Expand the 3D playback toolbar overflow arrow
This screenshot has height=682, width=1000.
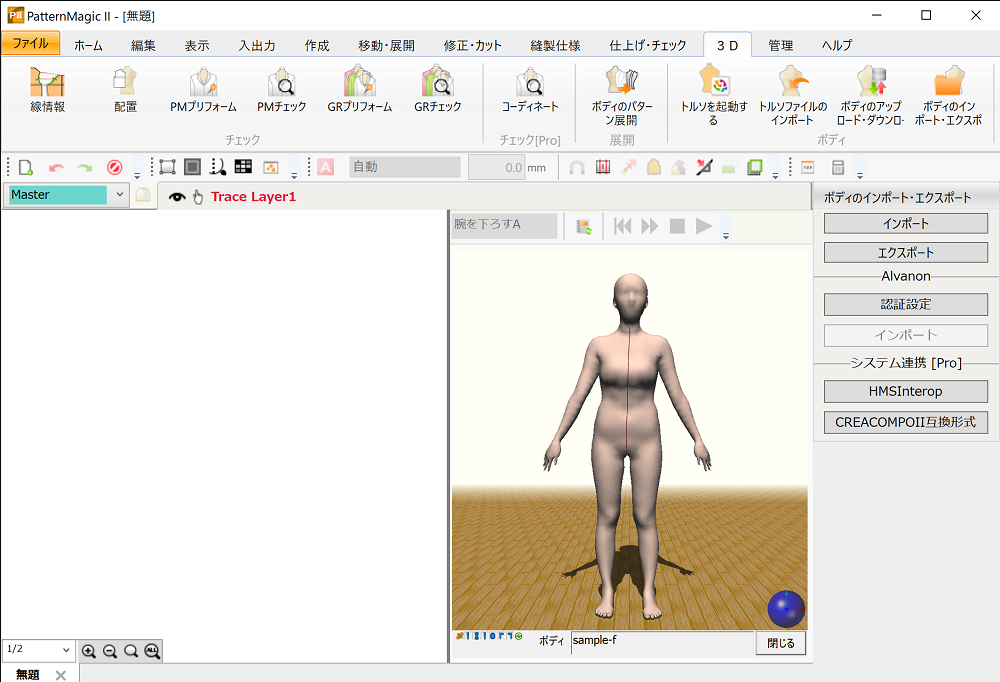[726, 235]
